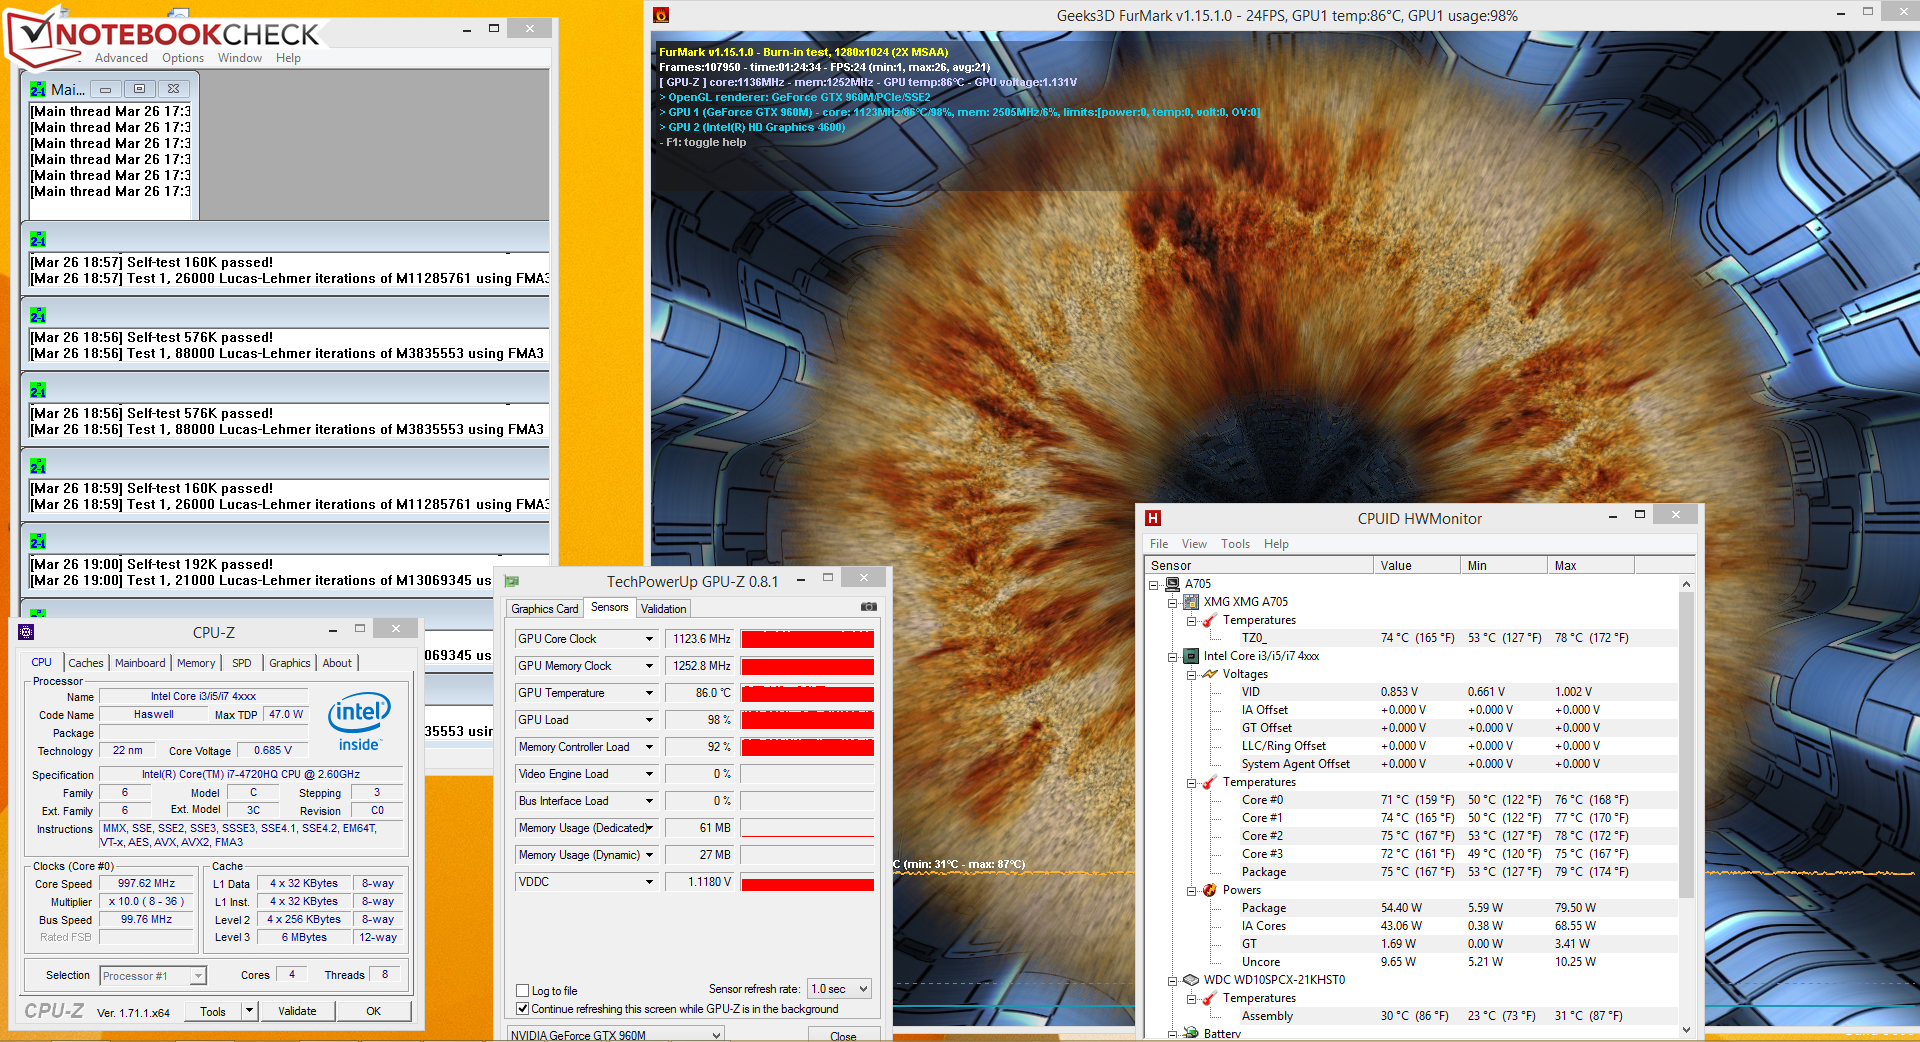Click the GPU Load red history graph
Screen dimensions: 1920x1042
[x=807, y=720]
